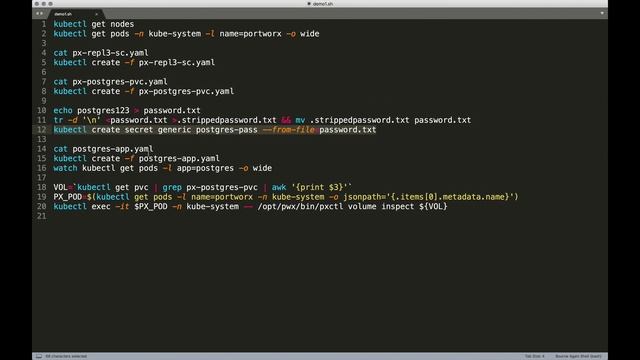This screenshot has height=360, width=640.
Task: Click the next tab arrow
Action: (x=41, y=14)
